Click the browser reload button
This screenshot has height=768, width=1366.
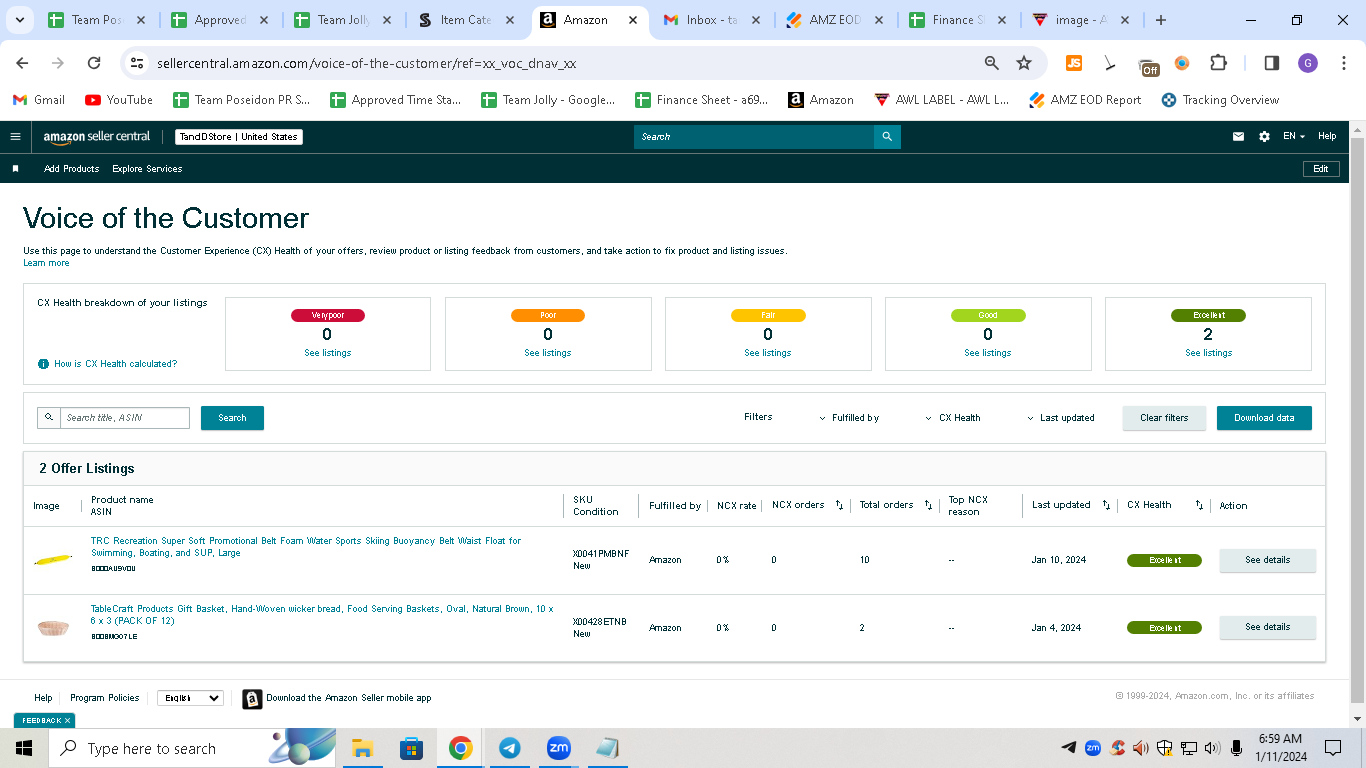(x=94, y=63)
